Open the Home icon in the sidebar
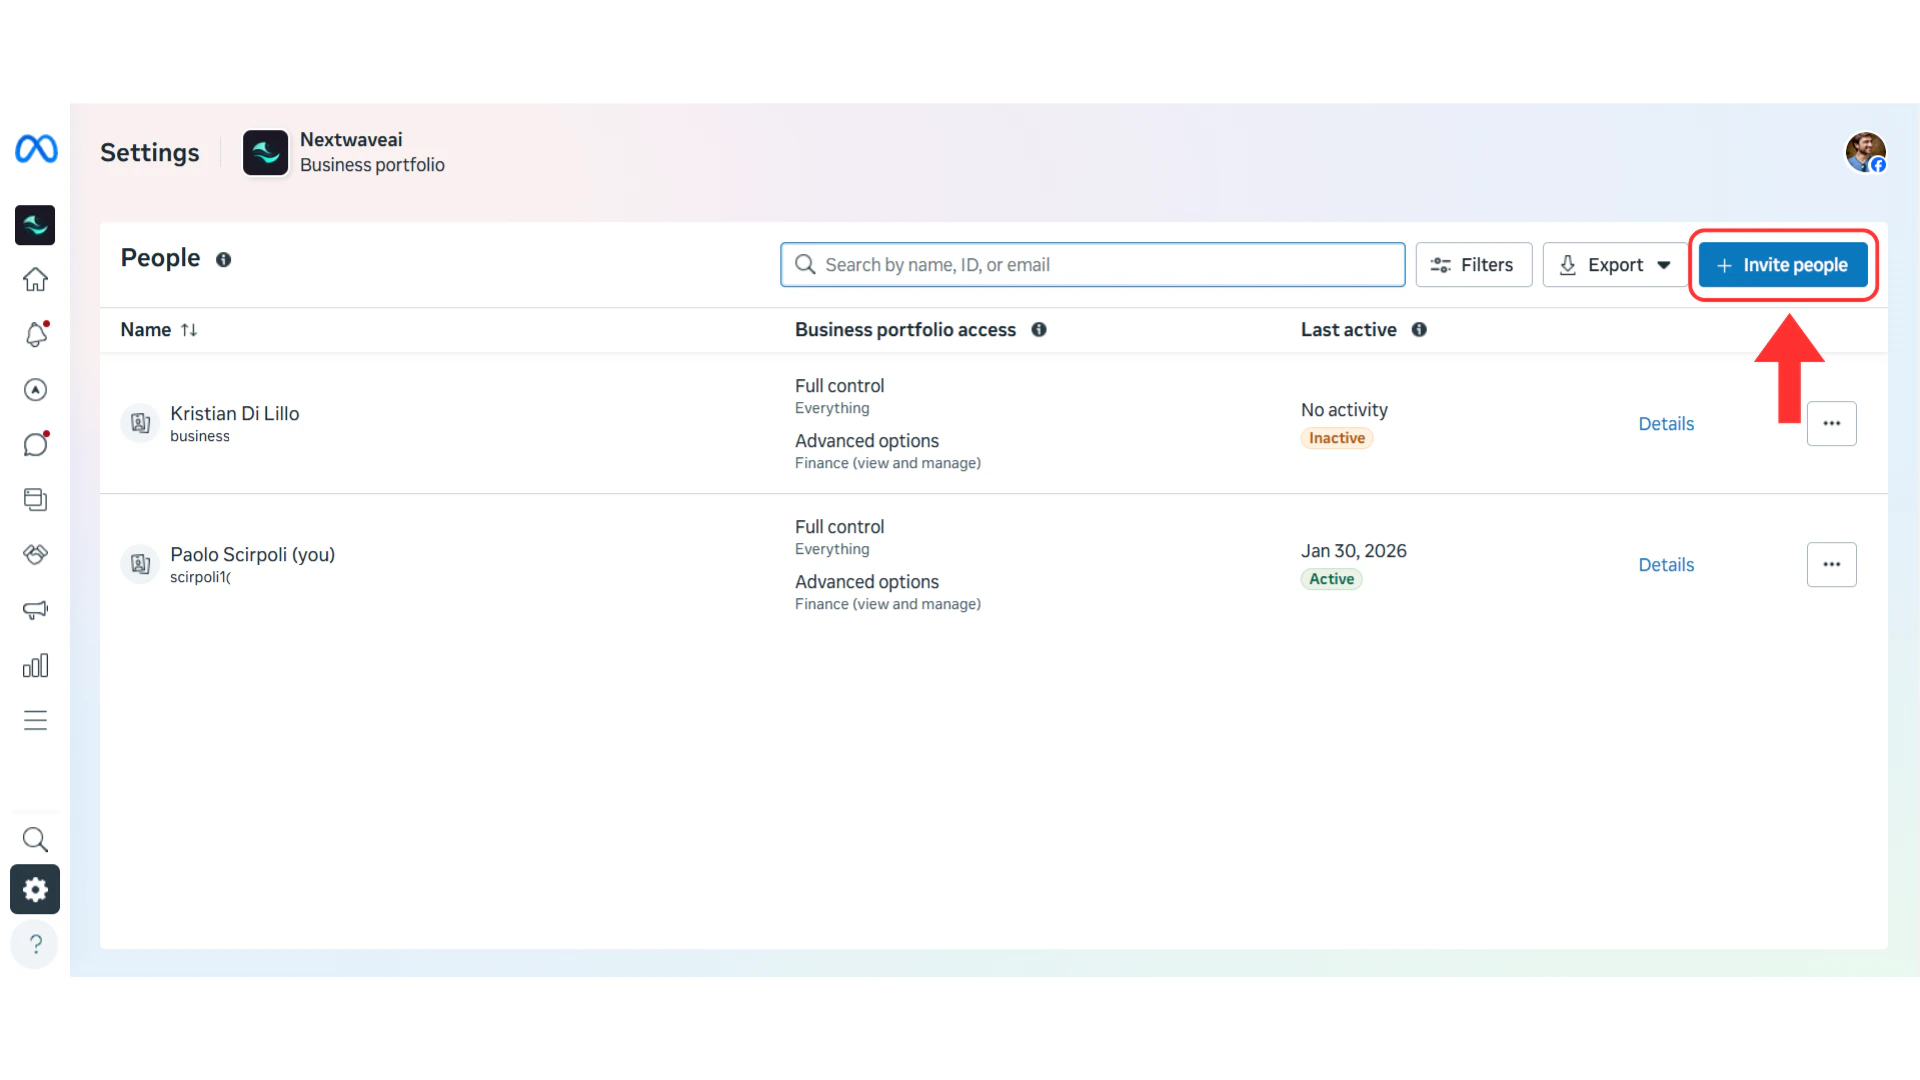The height and width of the screenshot is (1080, 1920). [35, 280]
